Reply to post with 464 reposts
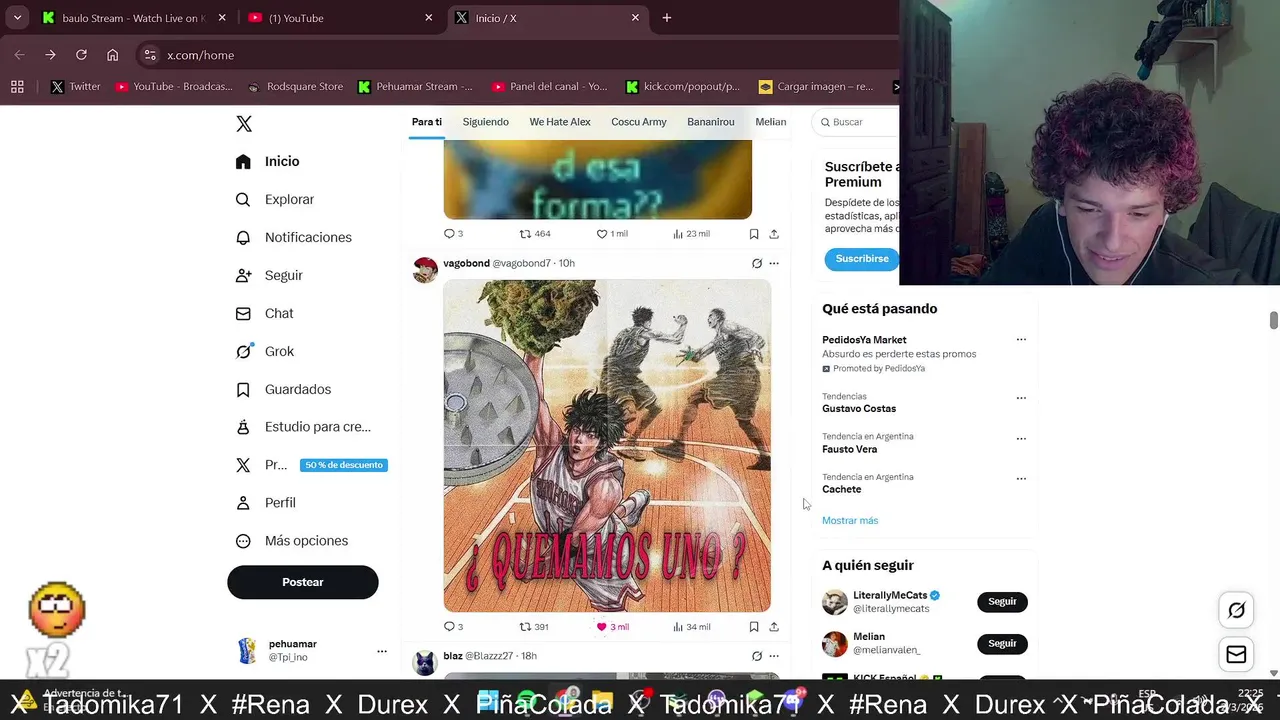Screen dimensions: 1280x720 (453, 234)
